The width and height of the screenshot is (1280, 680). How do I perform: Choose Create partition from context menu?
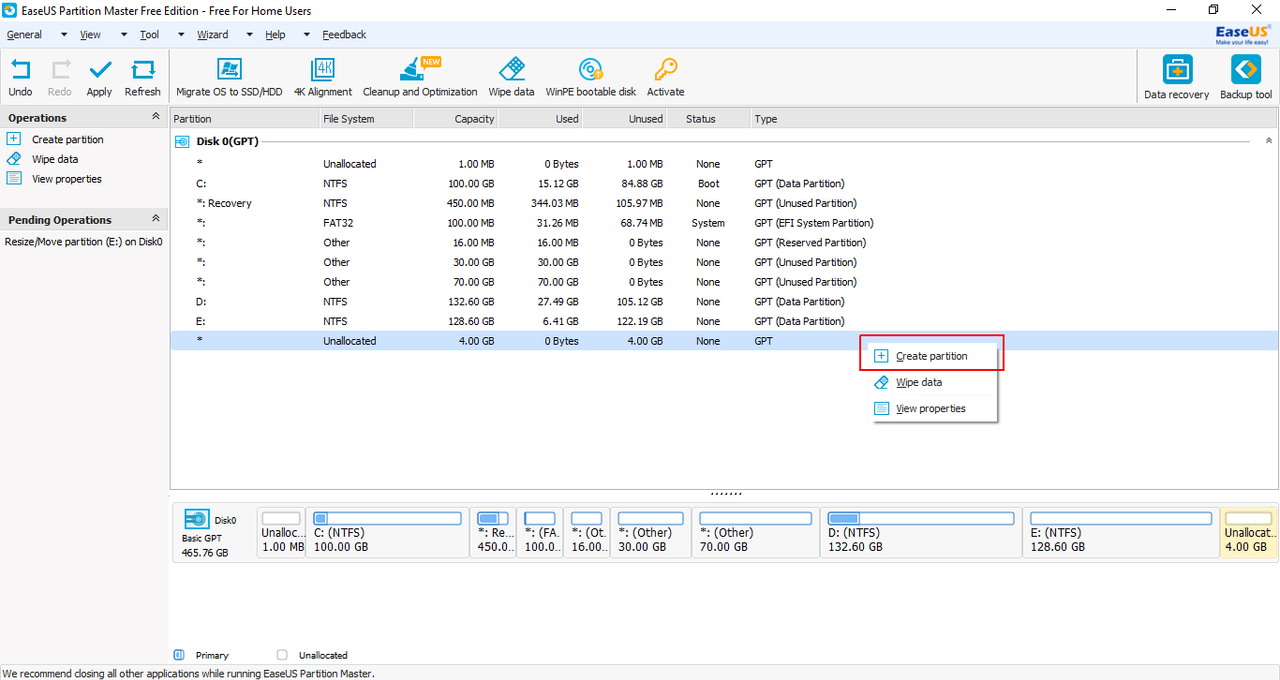pos(931,356)
